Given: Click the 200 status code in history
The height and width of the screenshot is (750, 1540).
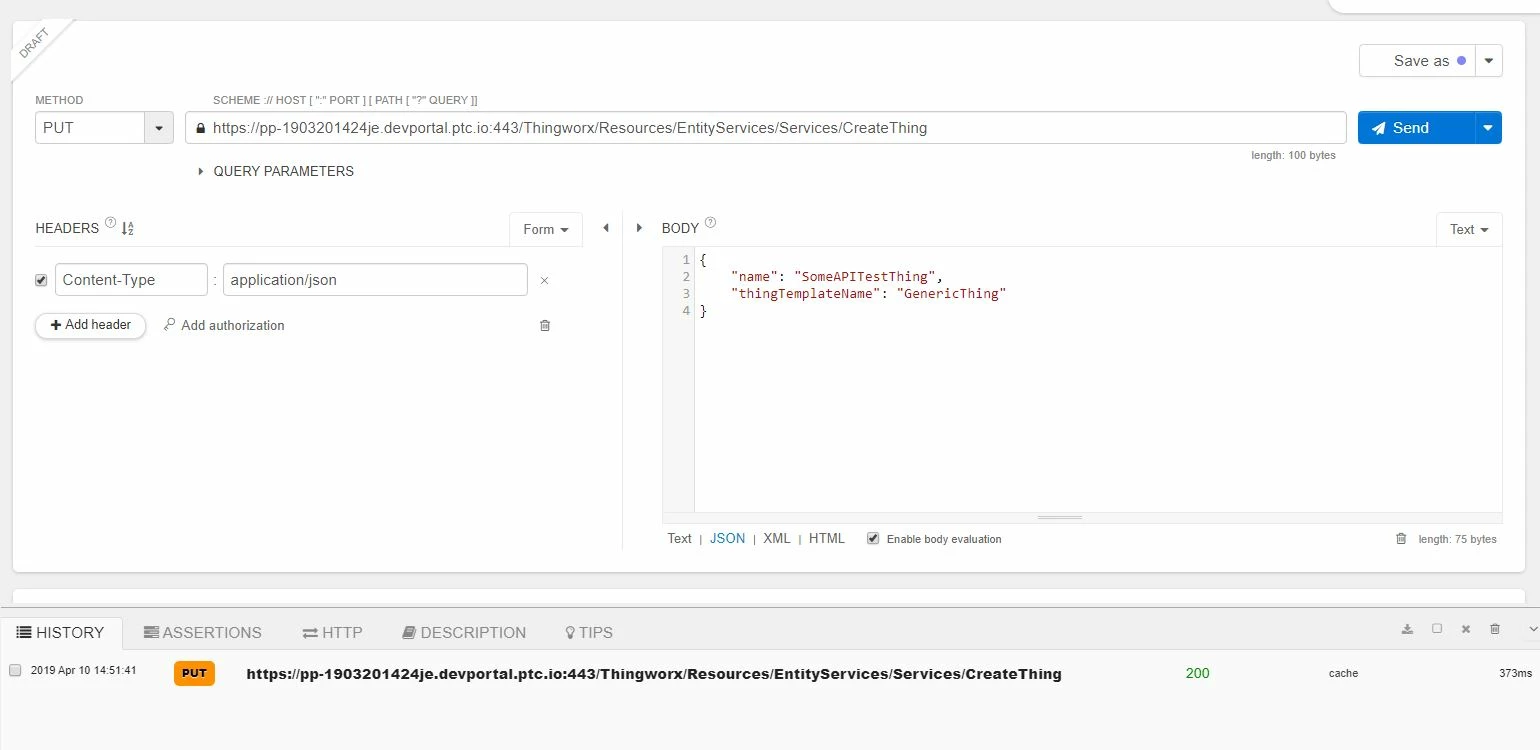Looking at the screenshot, I should point(1197,673).
